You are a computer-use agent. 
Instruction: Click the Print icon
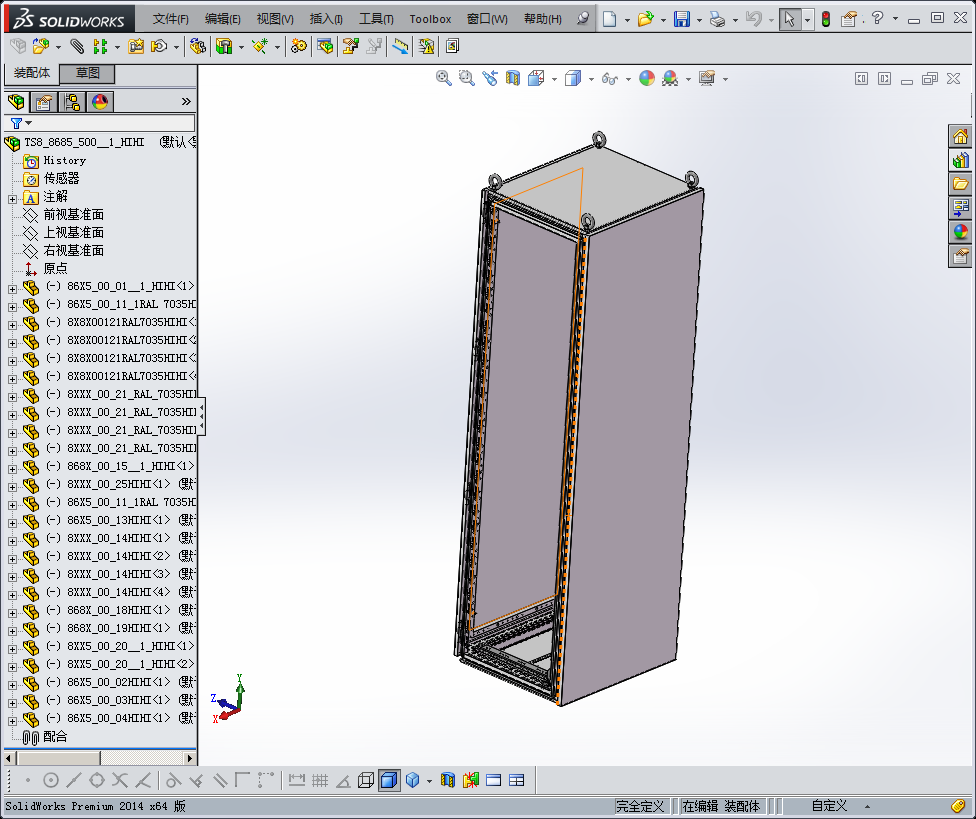pos(716,19)
